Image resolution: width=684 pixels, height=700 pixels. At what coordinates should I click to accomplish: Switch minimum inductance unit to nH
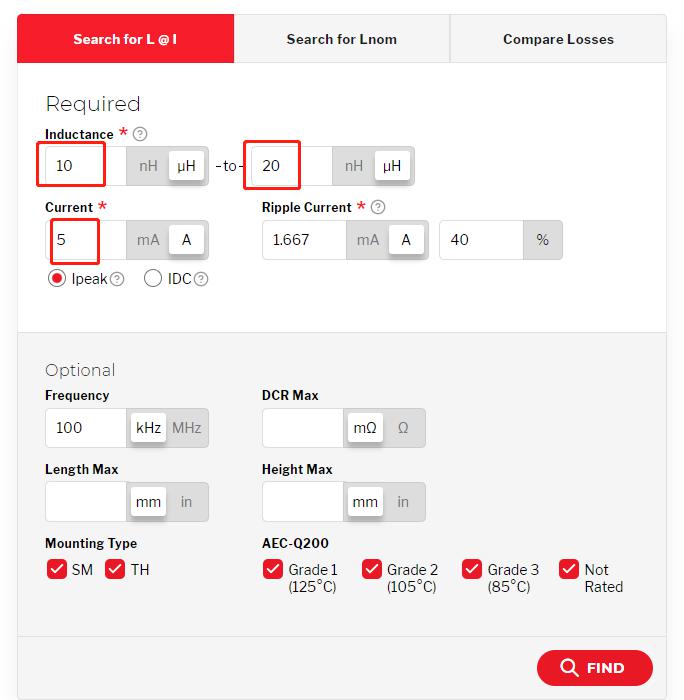pos(148,166)
